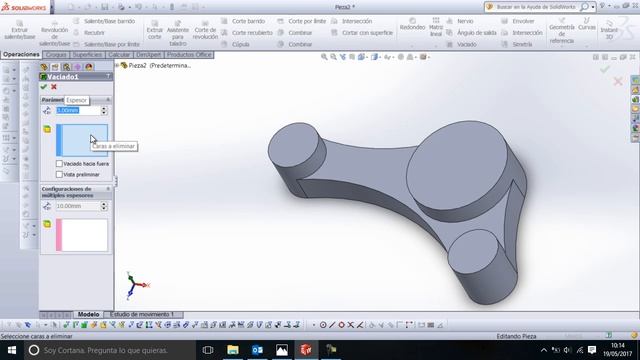Click Cortar con superficie tool
The width and height of the screenshot is (640, 360).
coord(362,33)
